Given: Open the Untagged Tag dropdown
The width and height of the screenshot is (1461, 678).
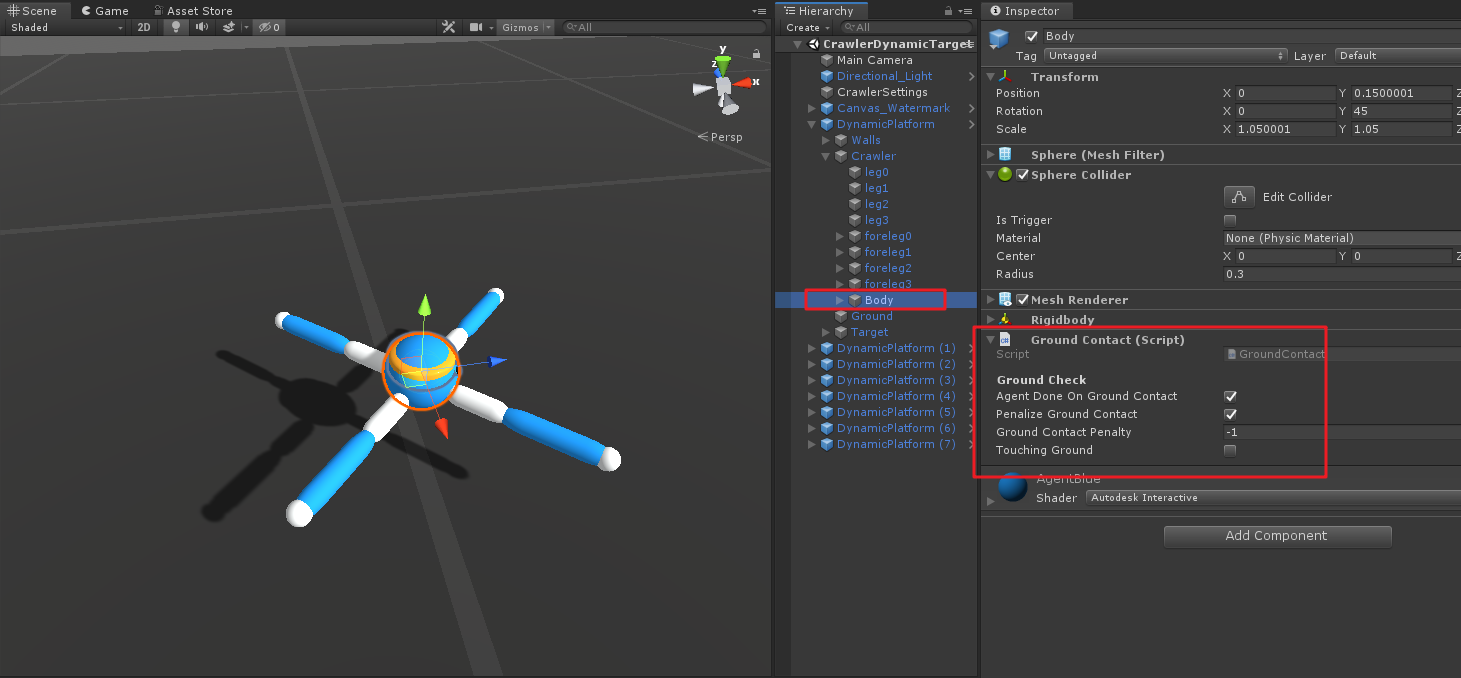Looking at the screenshot, I should click(1164, 56).
